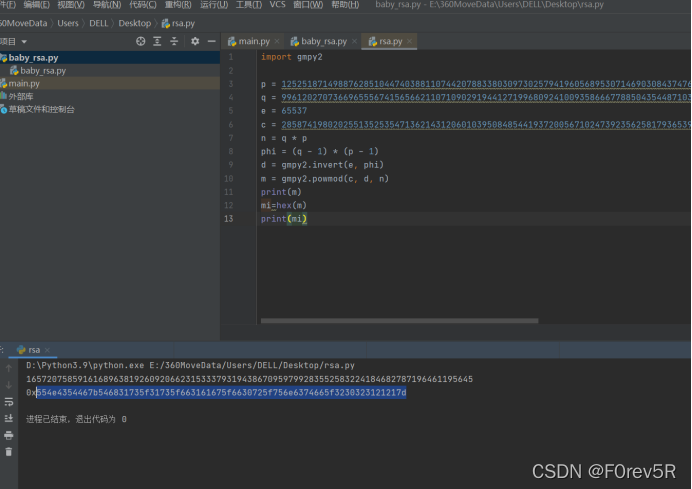Click the 'phi = (q - 1) * (p - 1)' line
692x489 pixels.
point(320,151)
